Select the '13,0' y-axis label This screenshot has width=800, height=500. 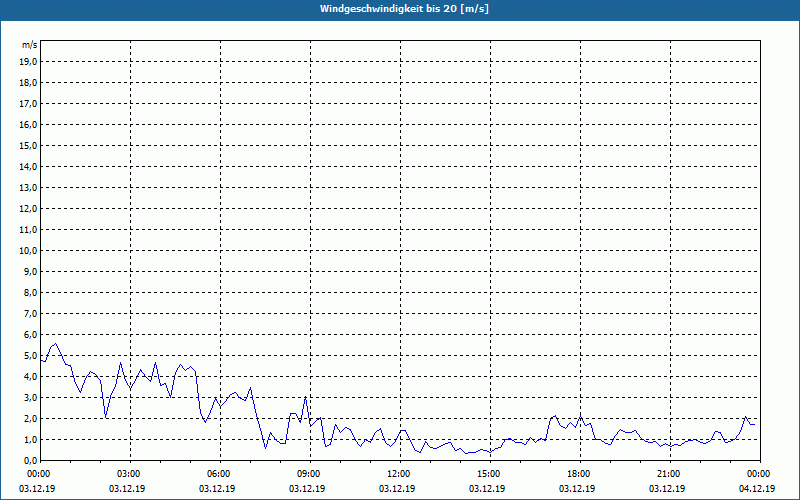coord(29,187)
